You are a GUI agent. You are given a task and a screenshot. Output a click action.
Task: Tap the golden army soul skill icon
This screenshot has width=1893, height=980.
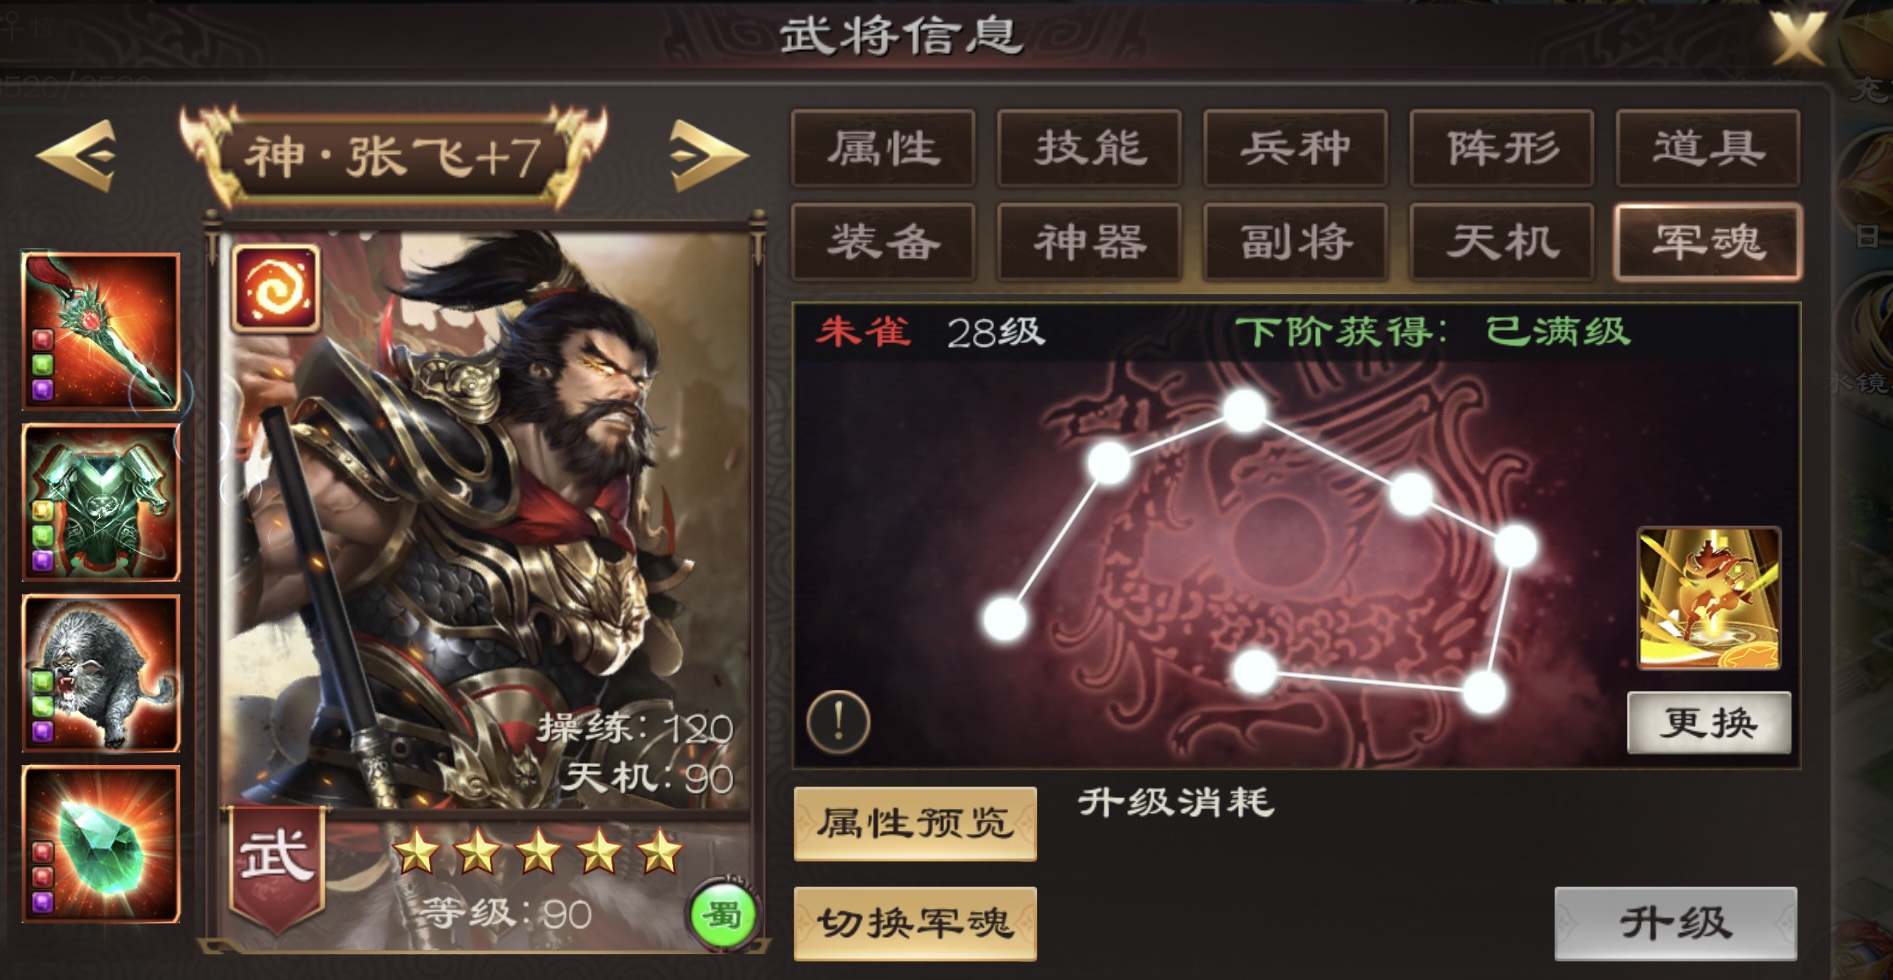(1708, 598)
